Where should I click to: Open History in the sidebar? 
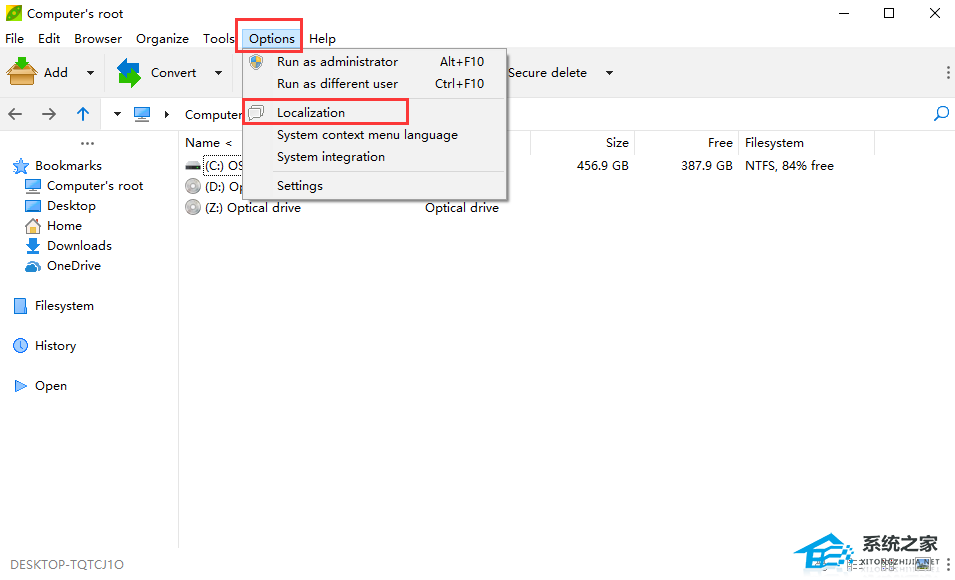point(55,346)
